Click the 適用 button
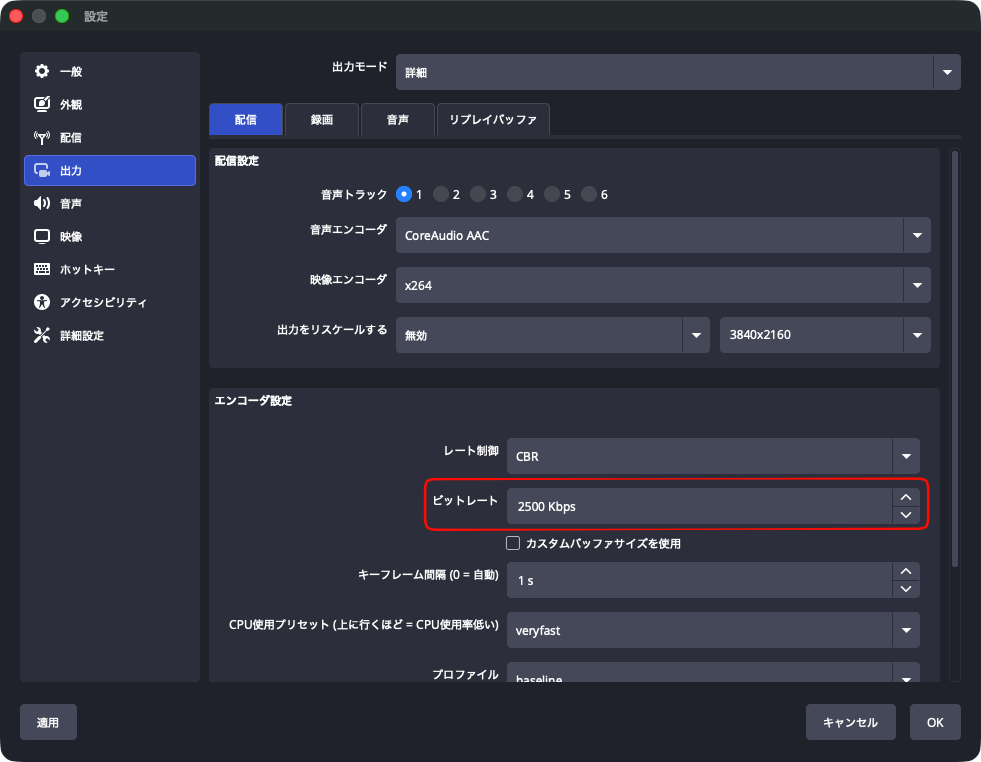This screenshot has height=762, width=981. point(48,723)
